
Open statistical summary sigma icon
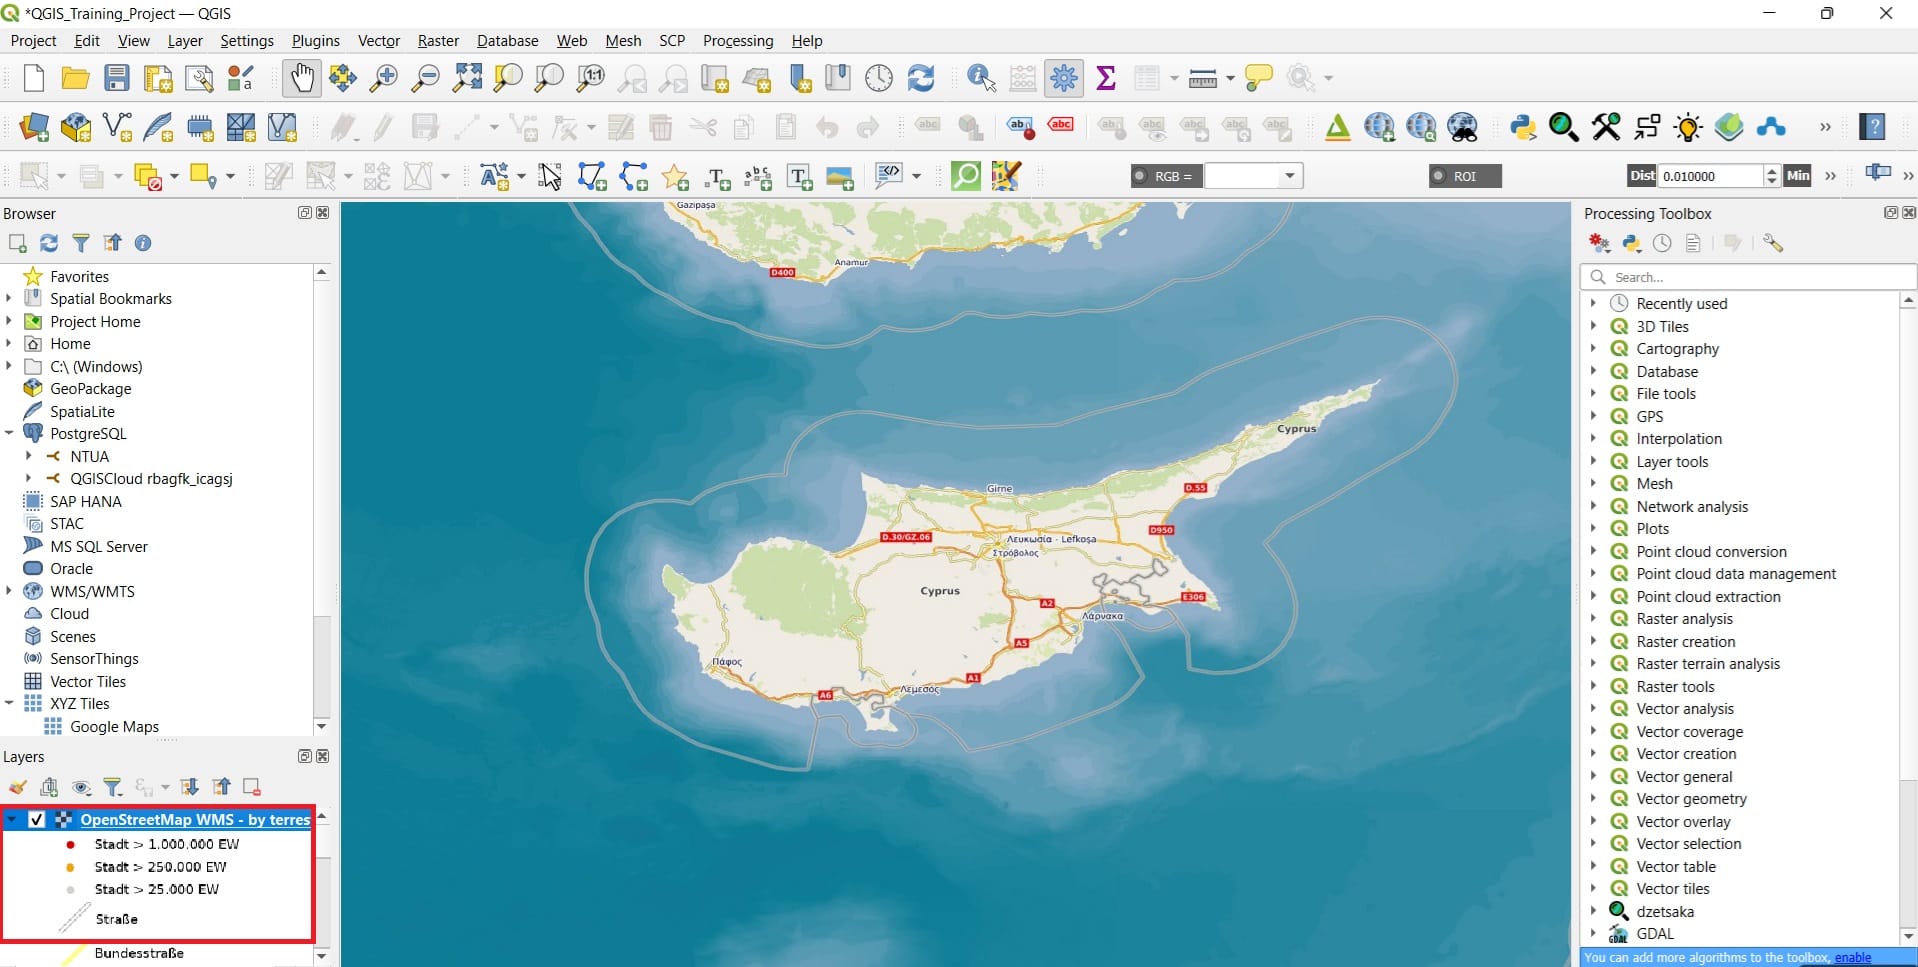click(x=1106, y=78)
